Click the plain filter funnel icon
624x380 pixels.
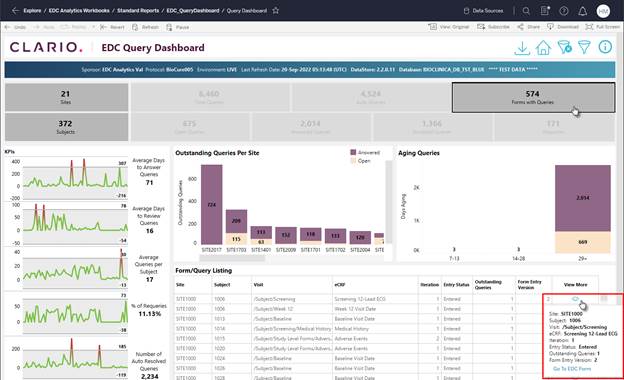click(584, 48)
